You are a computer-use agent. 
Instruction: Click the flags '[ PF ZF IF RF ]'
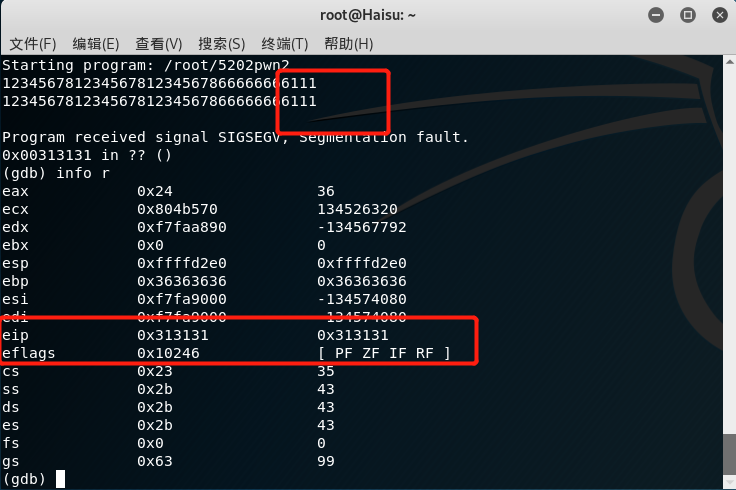coord(384,353)
